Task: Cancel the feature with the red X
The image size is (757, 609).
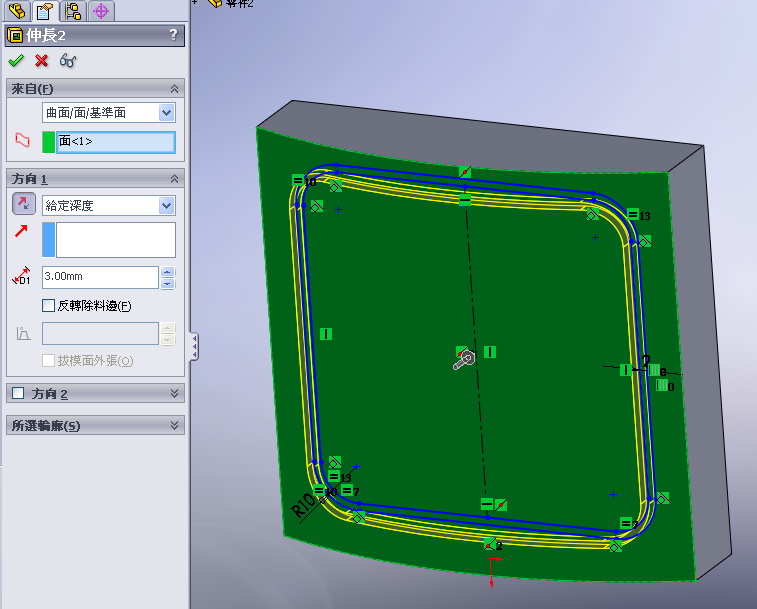Action: pyautogui.click(x=42, y=60)
